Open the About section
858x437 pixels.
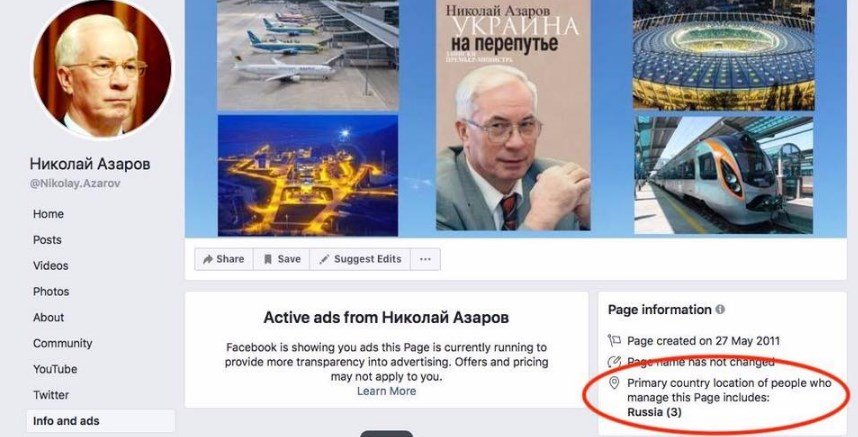pyautogui.click(x=48, y=317)
